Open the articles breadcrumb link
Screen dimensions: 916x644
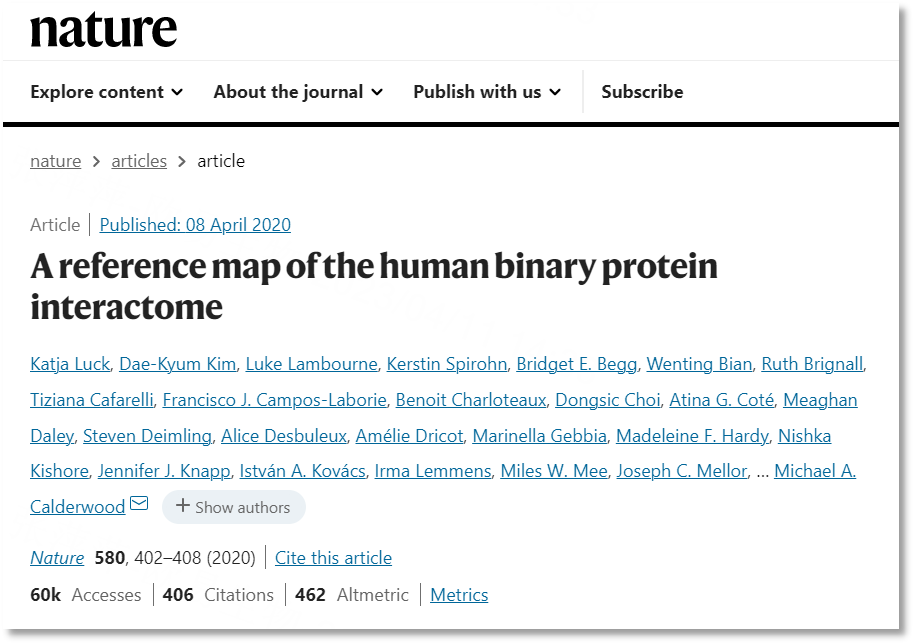[x=139, y=161]
